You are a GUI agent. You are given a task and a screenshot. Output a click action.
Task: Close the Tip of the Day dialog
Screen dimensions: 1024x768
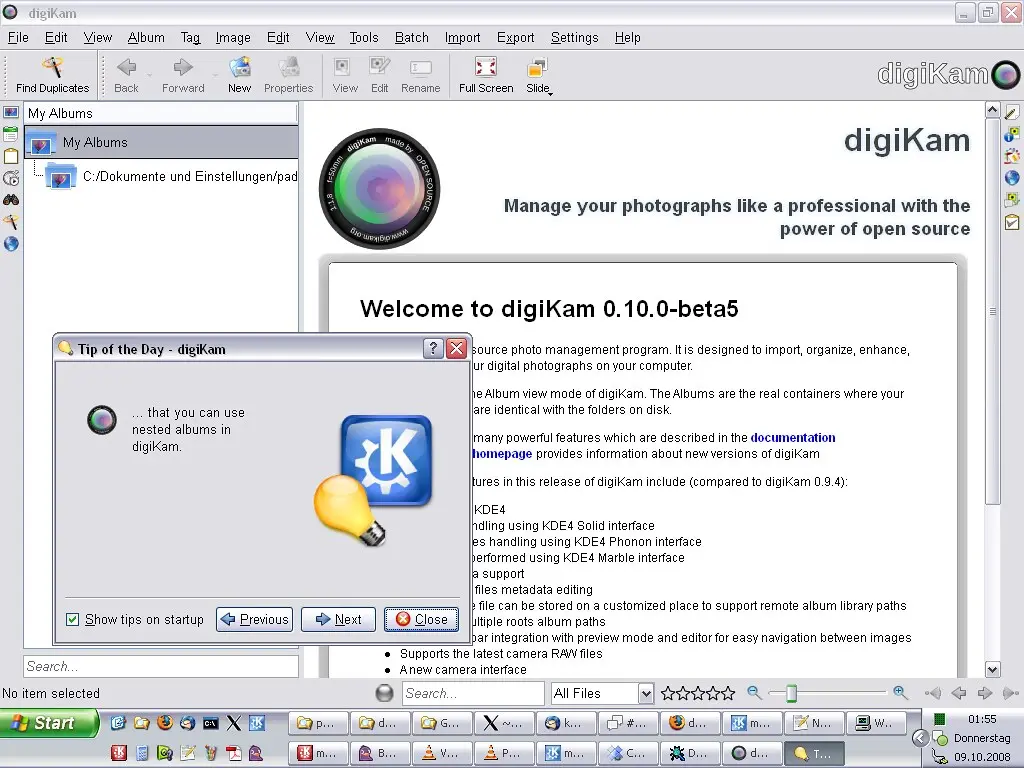(421, 619)
